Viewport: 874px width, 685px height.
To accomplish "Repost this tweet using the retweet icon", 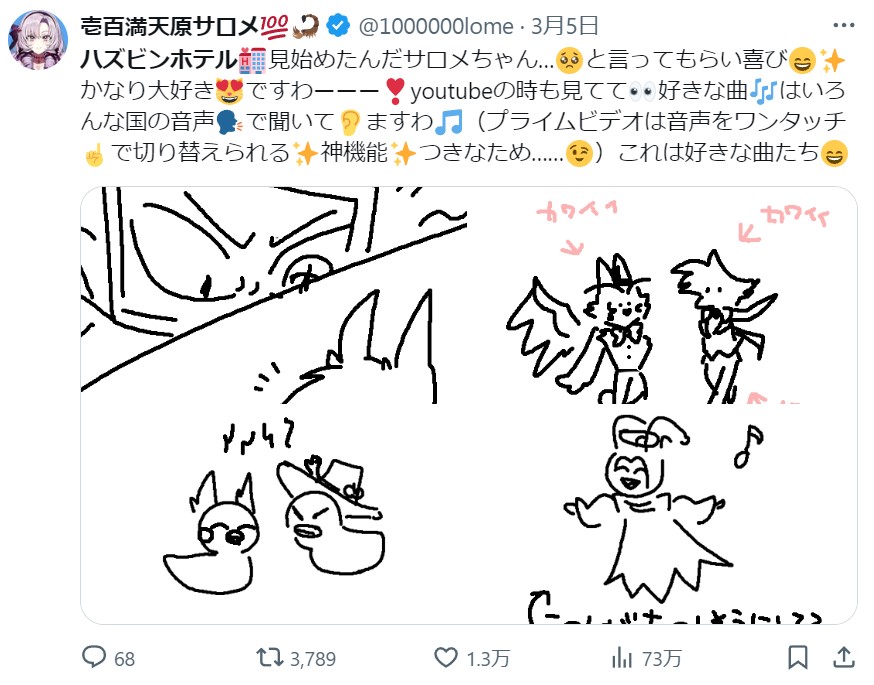I will (x=270, y=658).
